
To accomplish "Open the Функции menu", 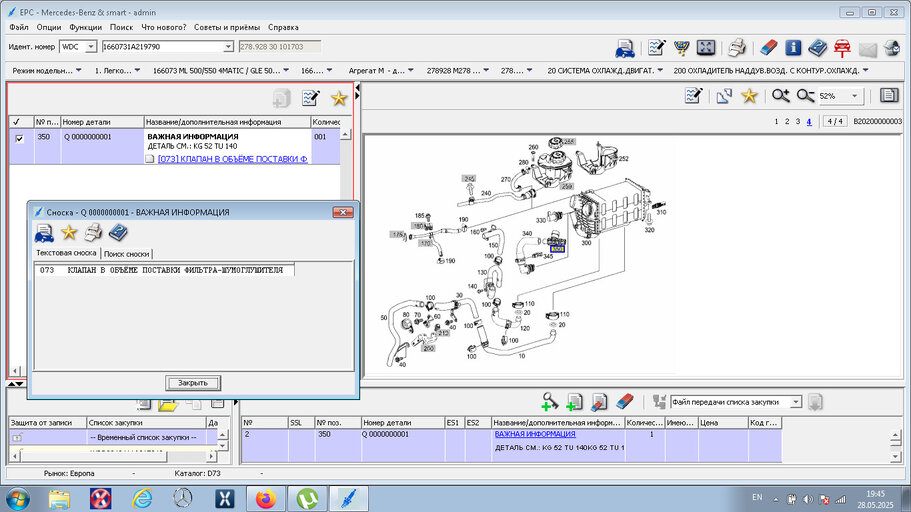I will click(85, 27).
